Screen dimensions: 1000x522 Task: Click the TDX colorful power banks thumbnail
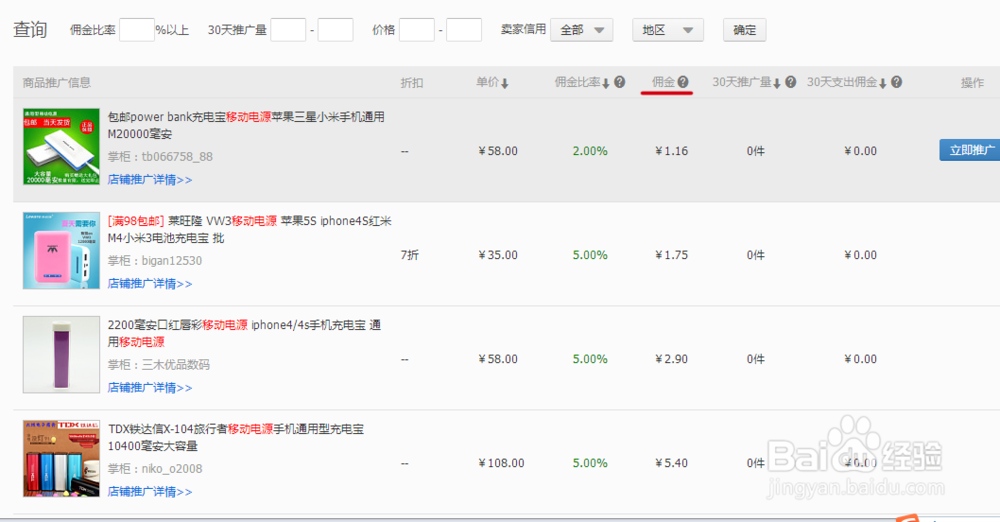click(x=61, y=459)
